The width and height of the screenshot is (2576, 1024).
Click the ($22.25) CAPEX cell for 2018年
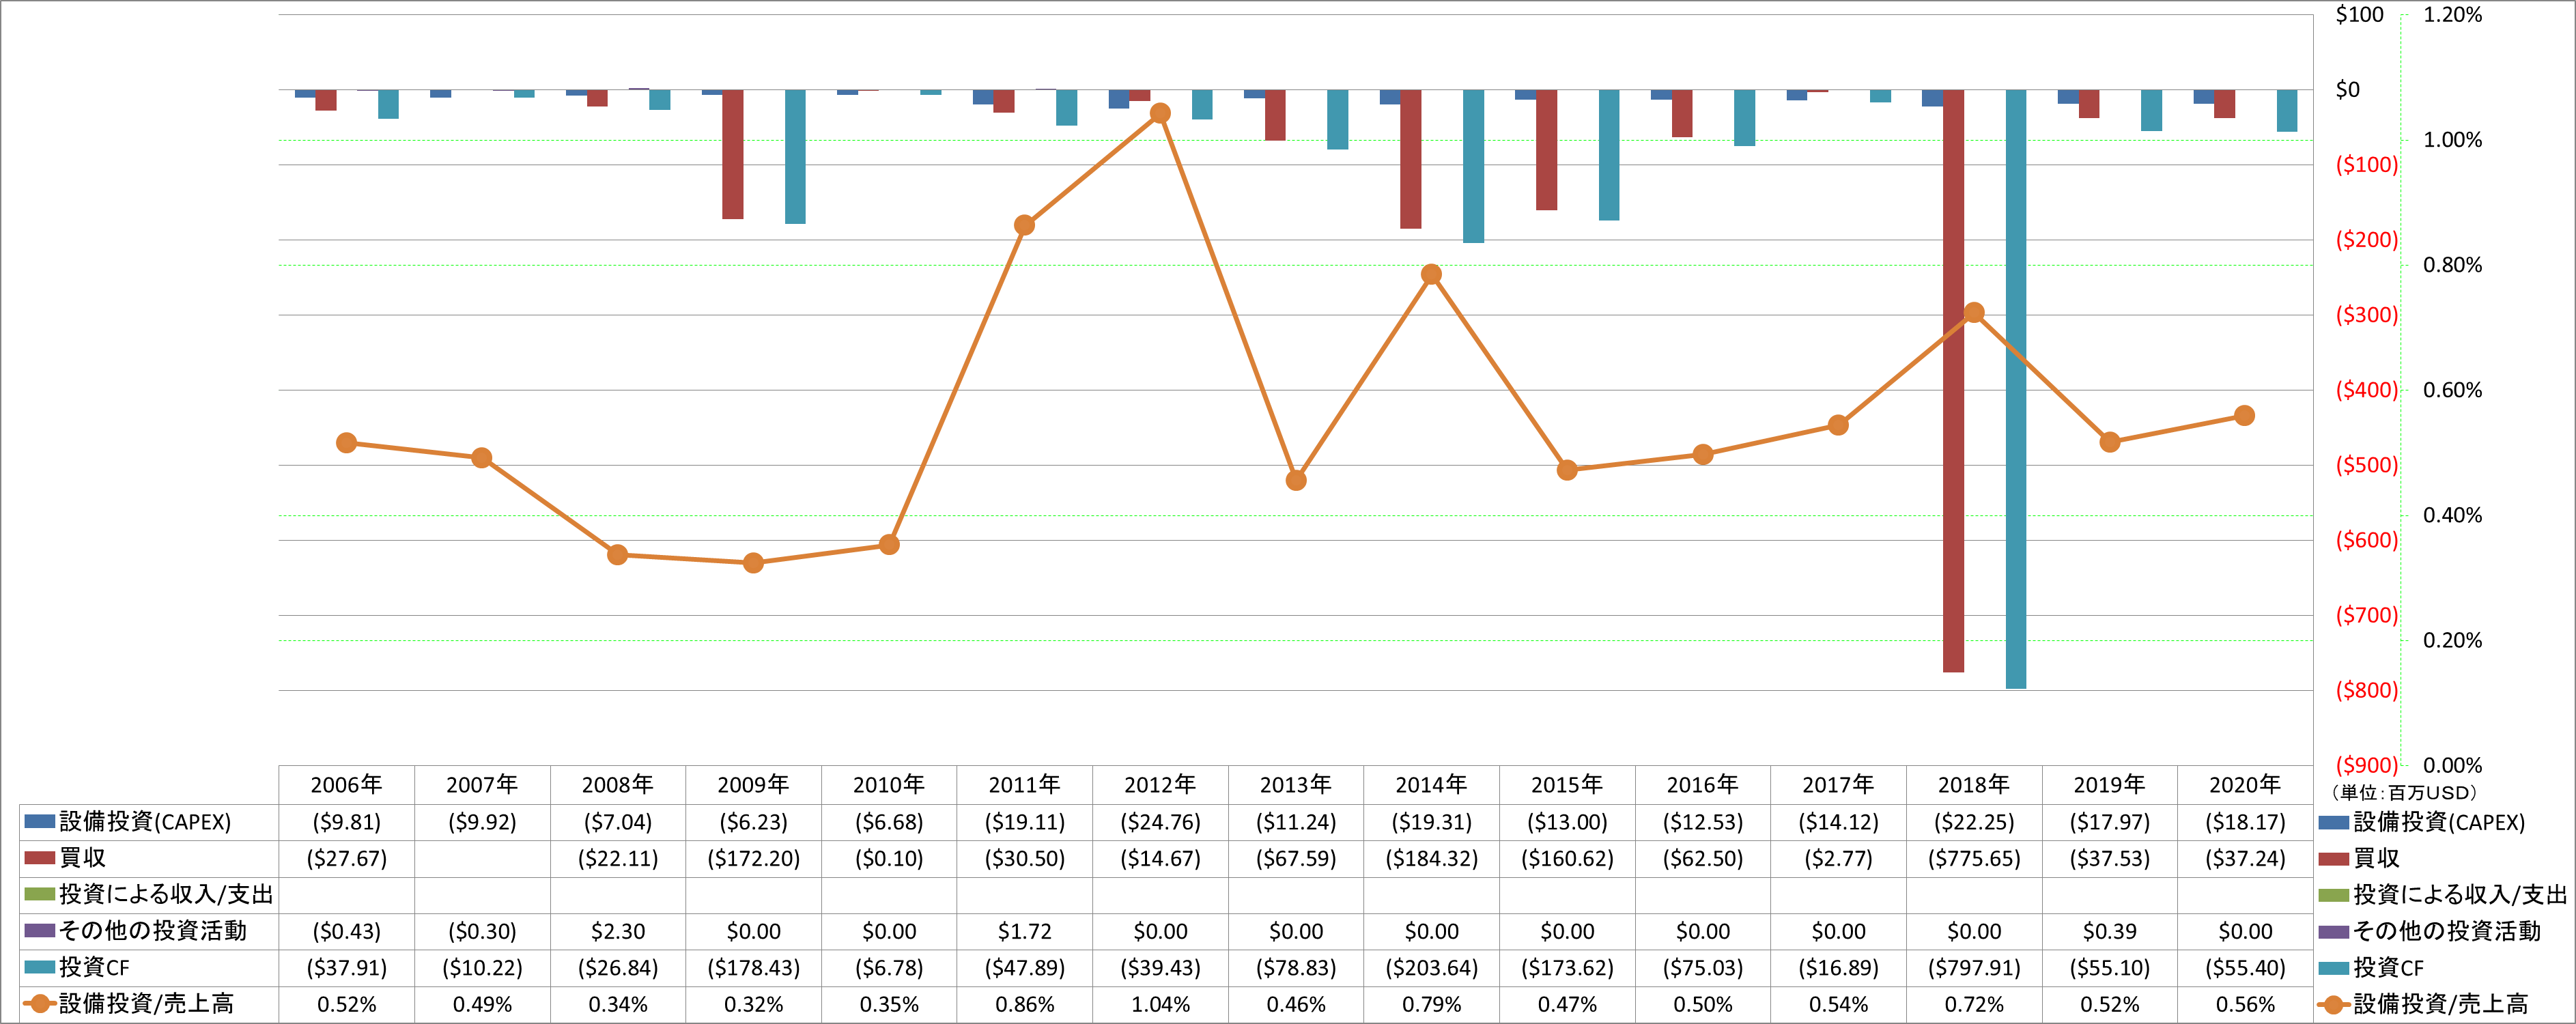[1974, 822]
